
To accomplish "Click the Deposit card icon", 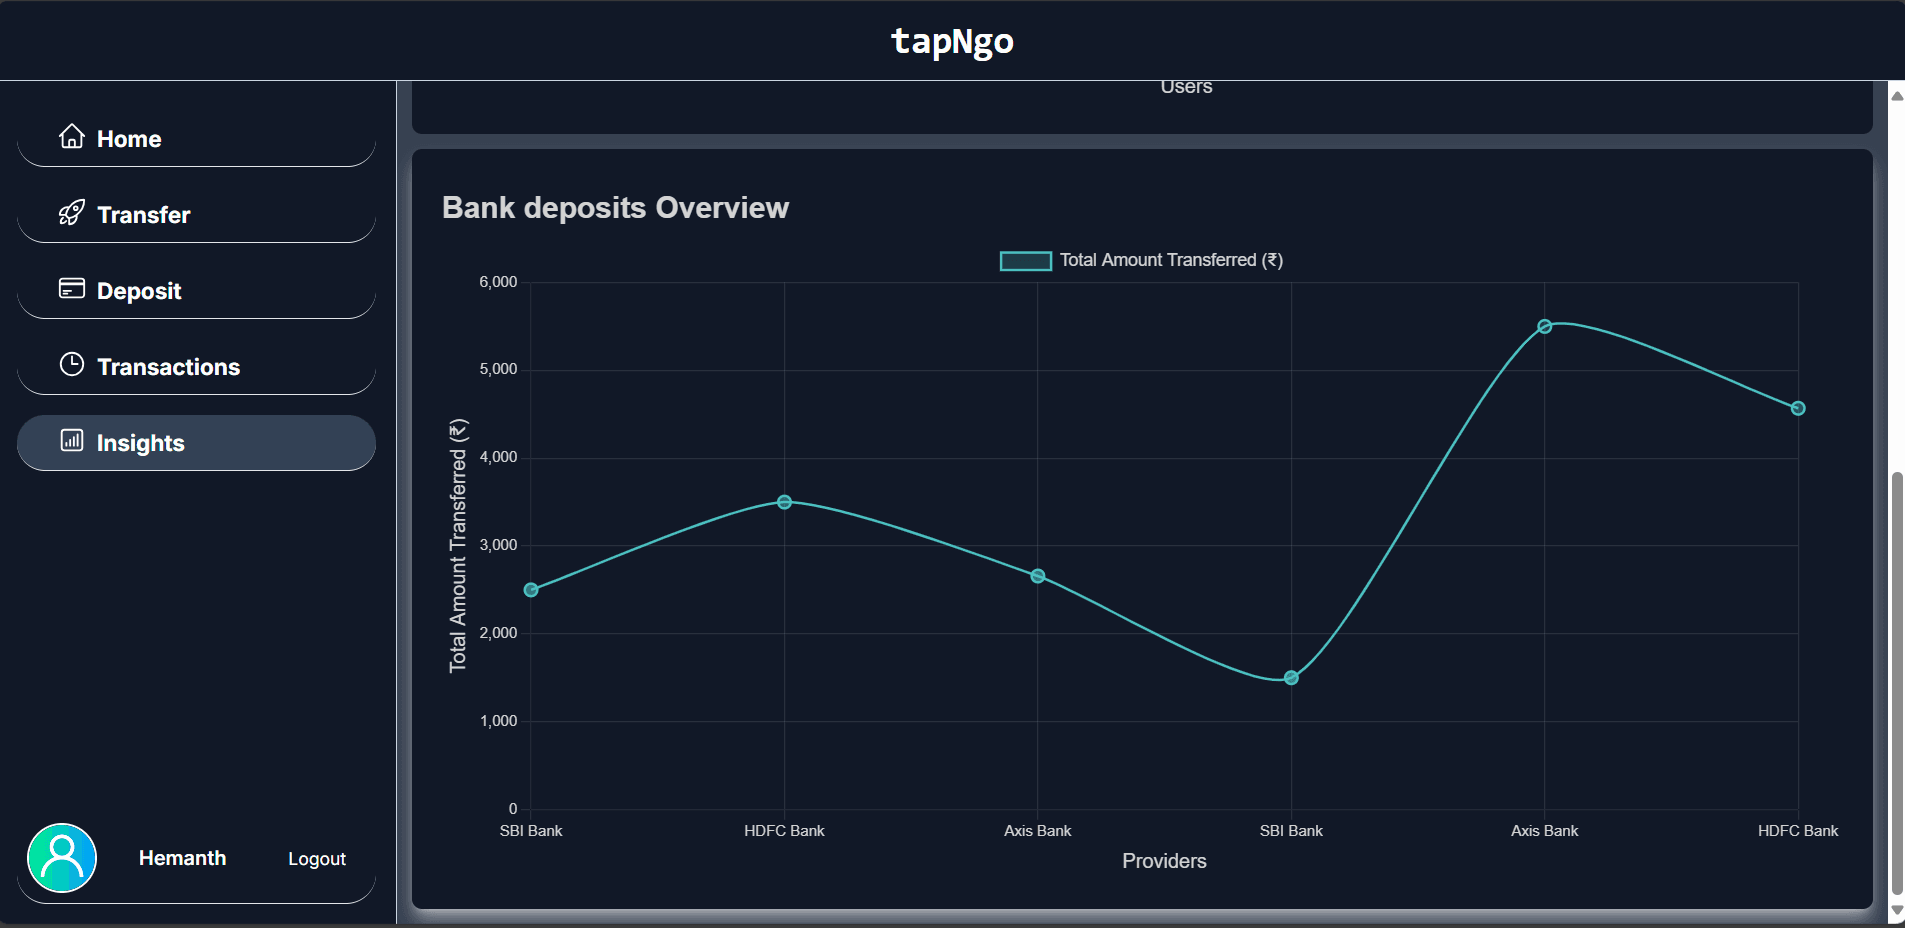I will (72, 289).
